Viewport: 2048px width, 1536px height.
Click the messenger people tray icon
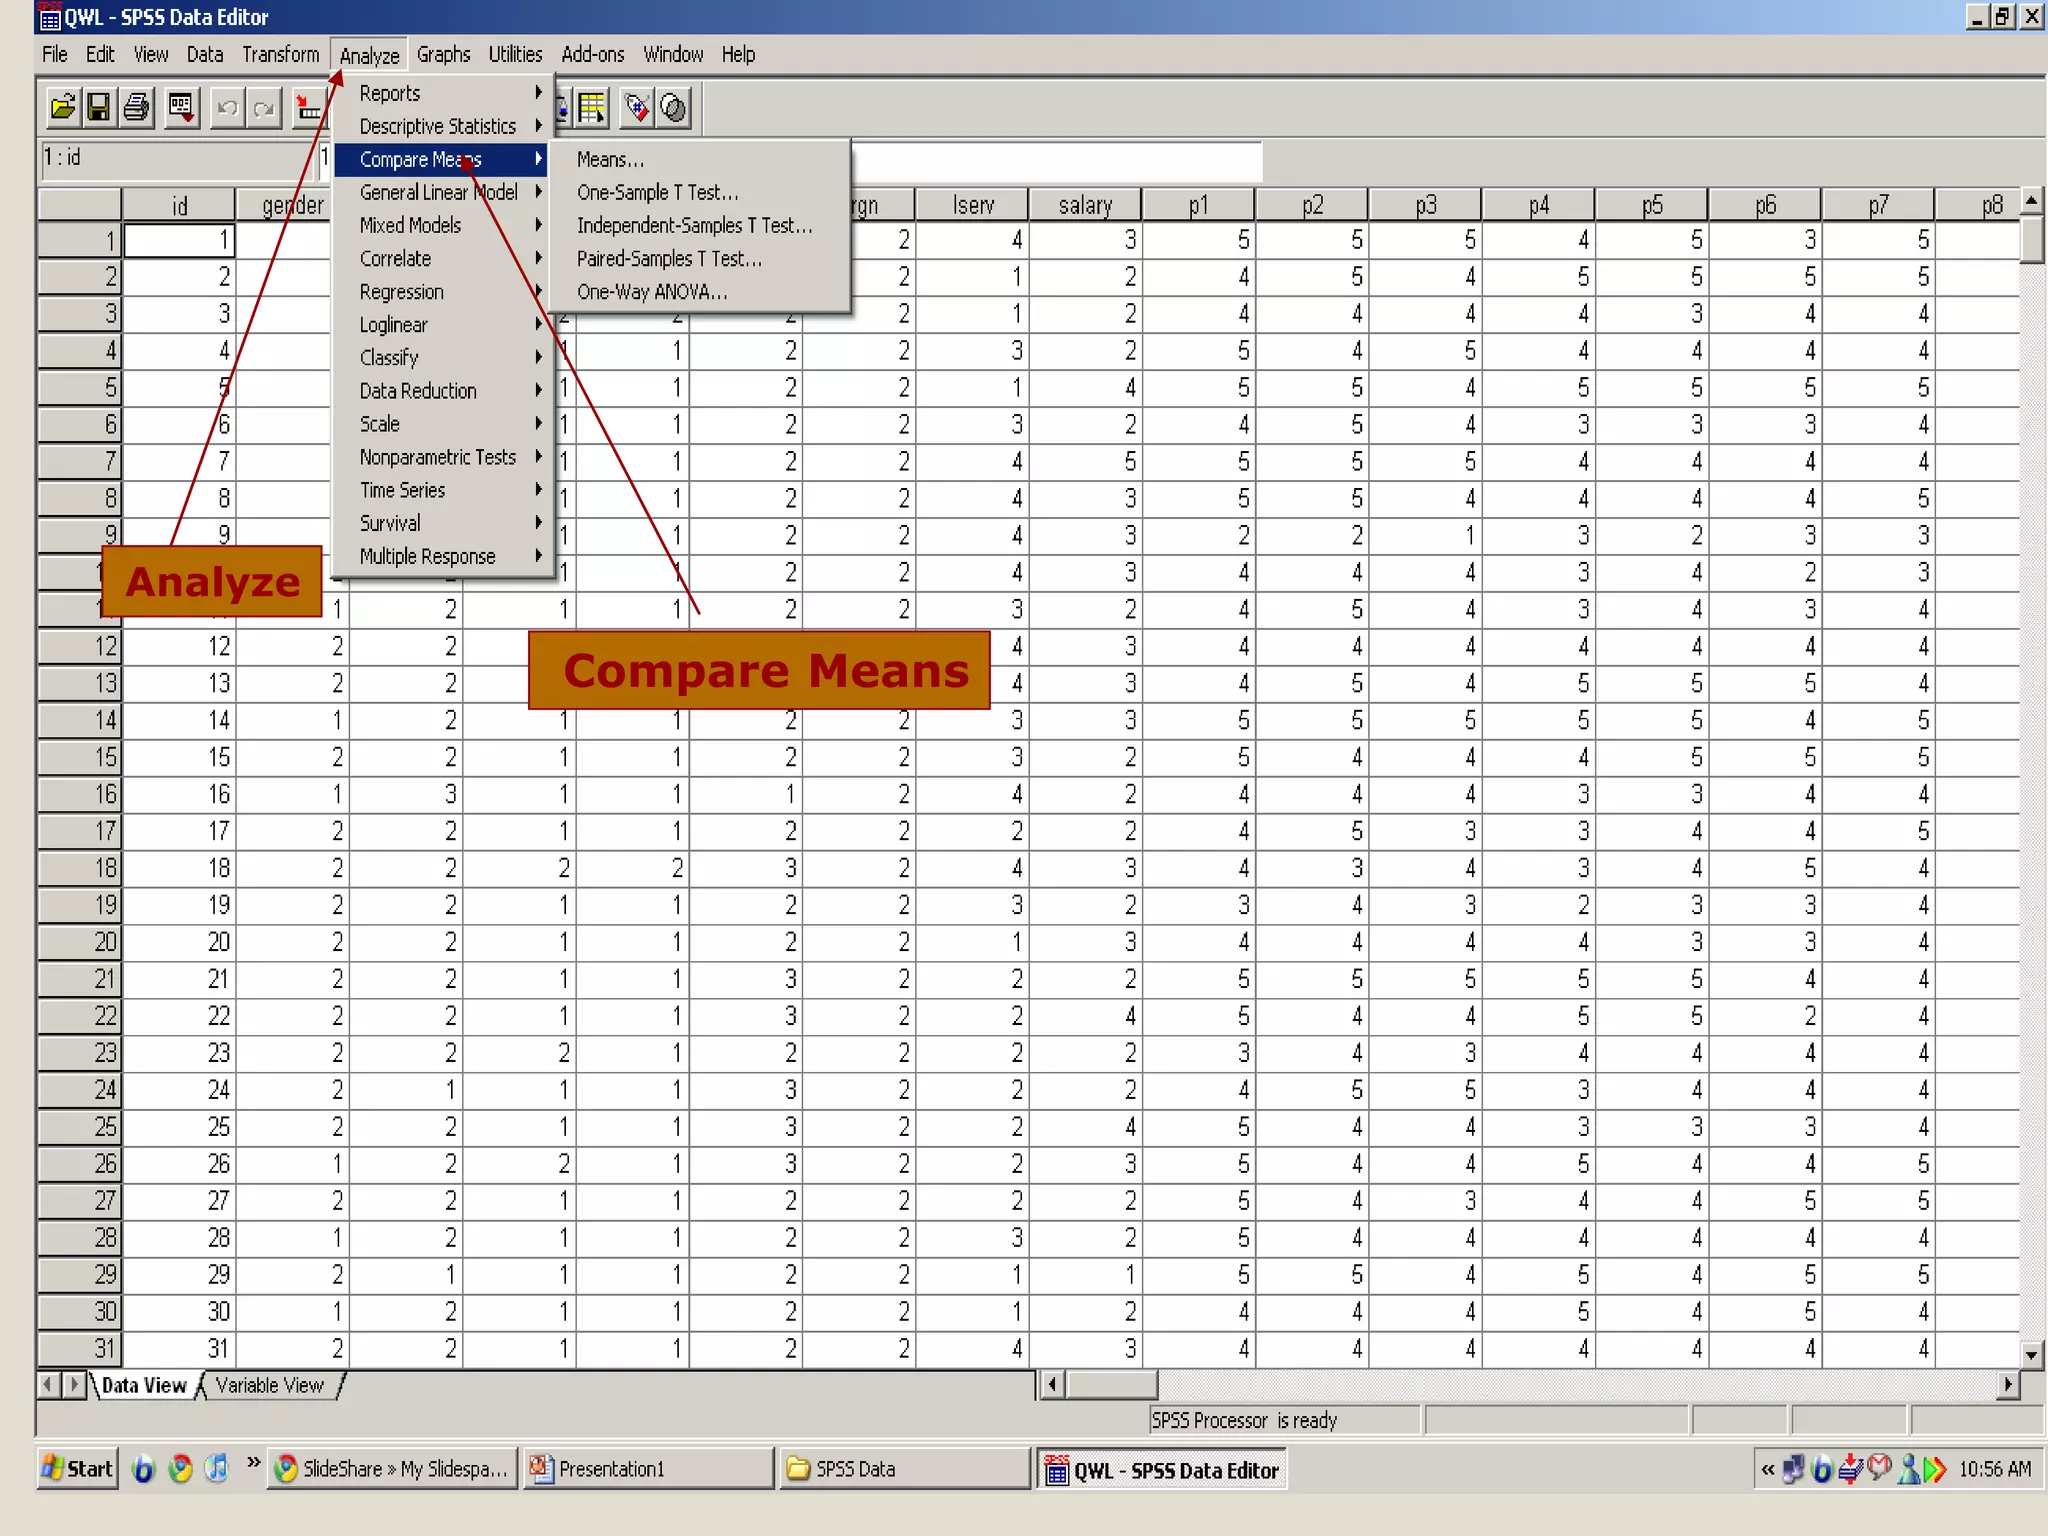tap(1909, 1468)
